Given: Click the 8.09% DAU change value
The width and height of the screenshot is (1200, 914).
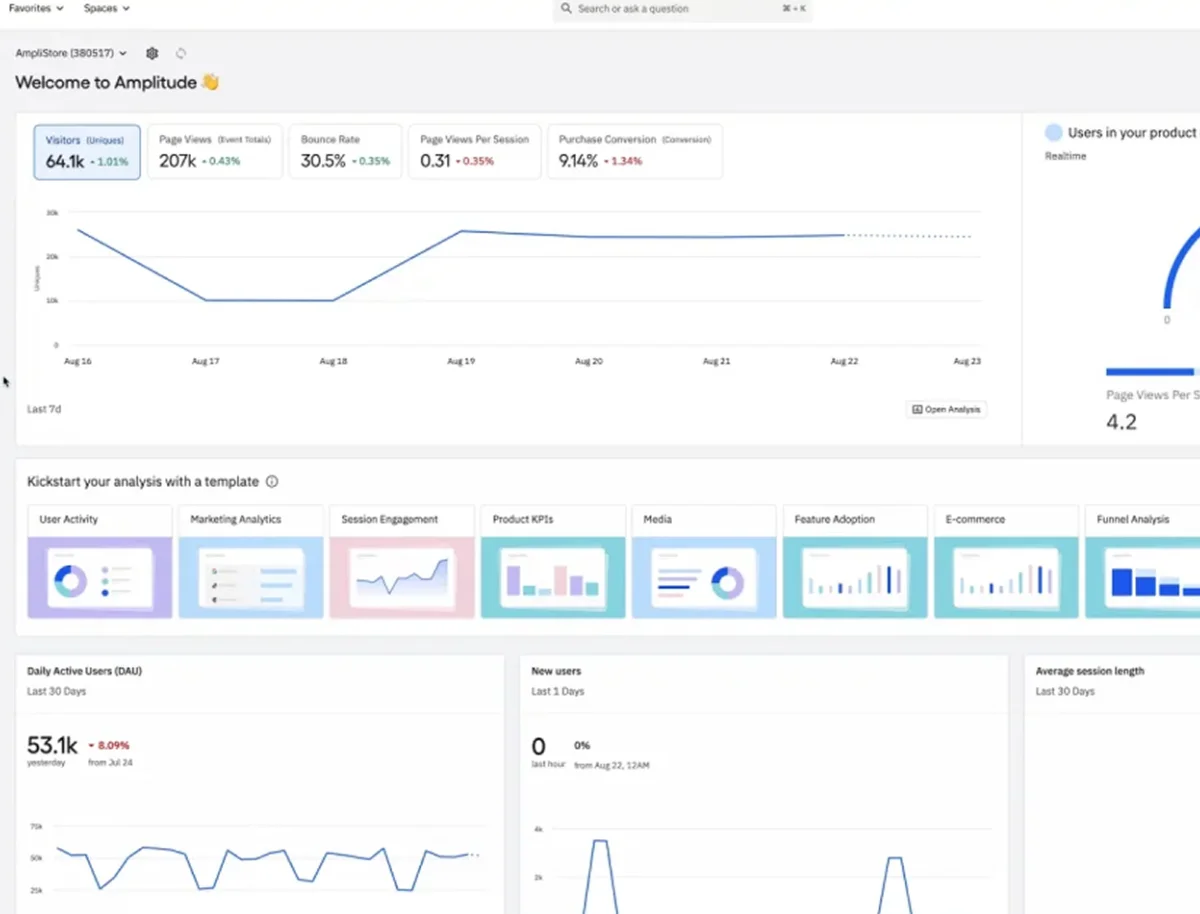Looking at the screenshot, I should point(114,745).
